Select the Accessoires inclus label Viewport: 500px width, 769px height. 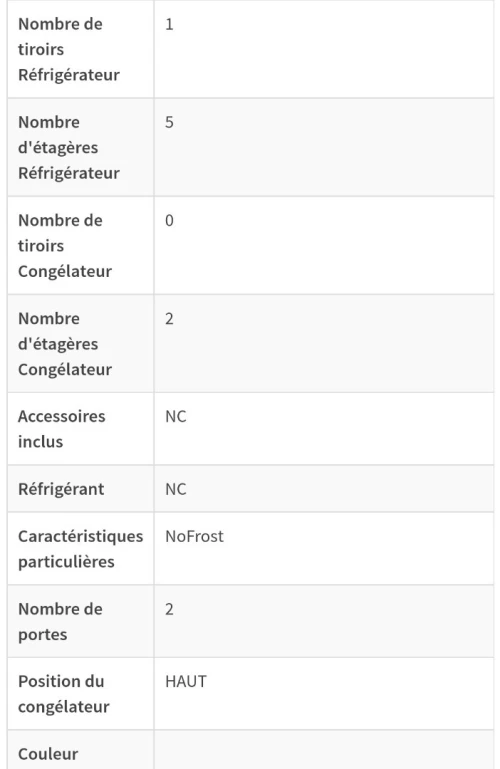(x=62, y=429)
